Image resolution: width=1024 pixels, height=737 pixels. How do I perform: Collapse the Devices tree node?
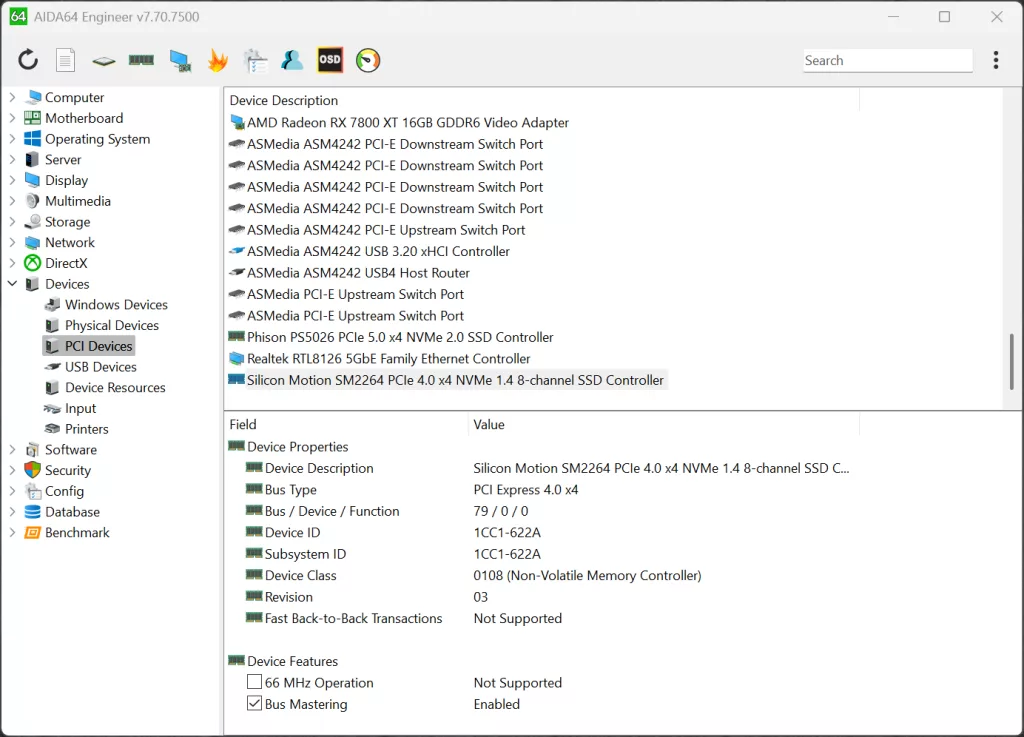(12, 284)
